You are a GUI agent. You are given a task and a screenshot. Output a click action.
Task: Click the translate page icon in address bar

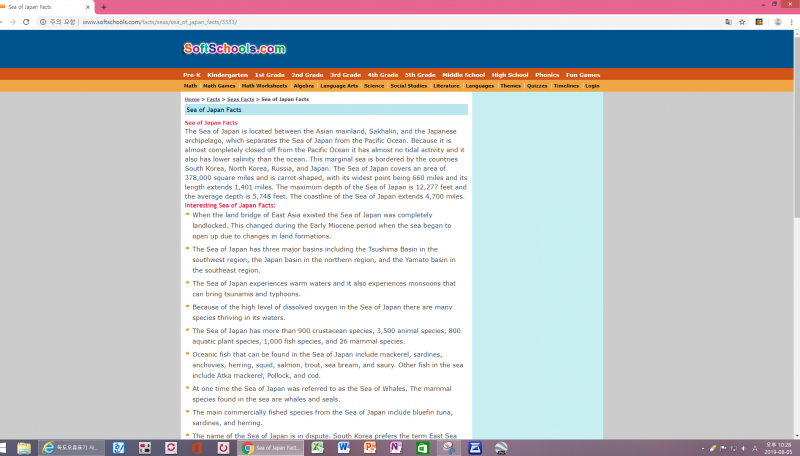click(x=728, y=21)
